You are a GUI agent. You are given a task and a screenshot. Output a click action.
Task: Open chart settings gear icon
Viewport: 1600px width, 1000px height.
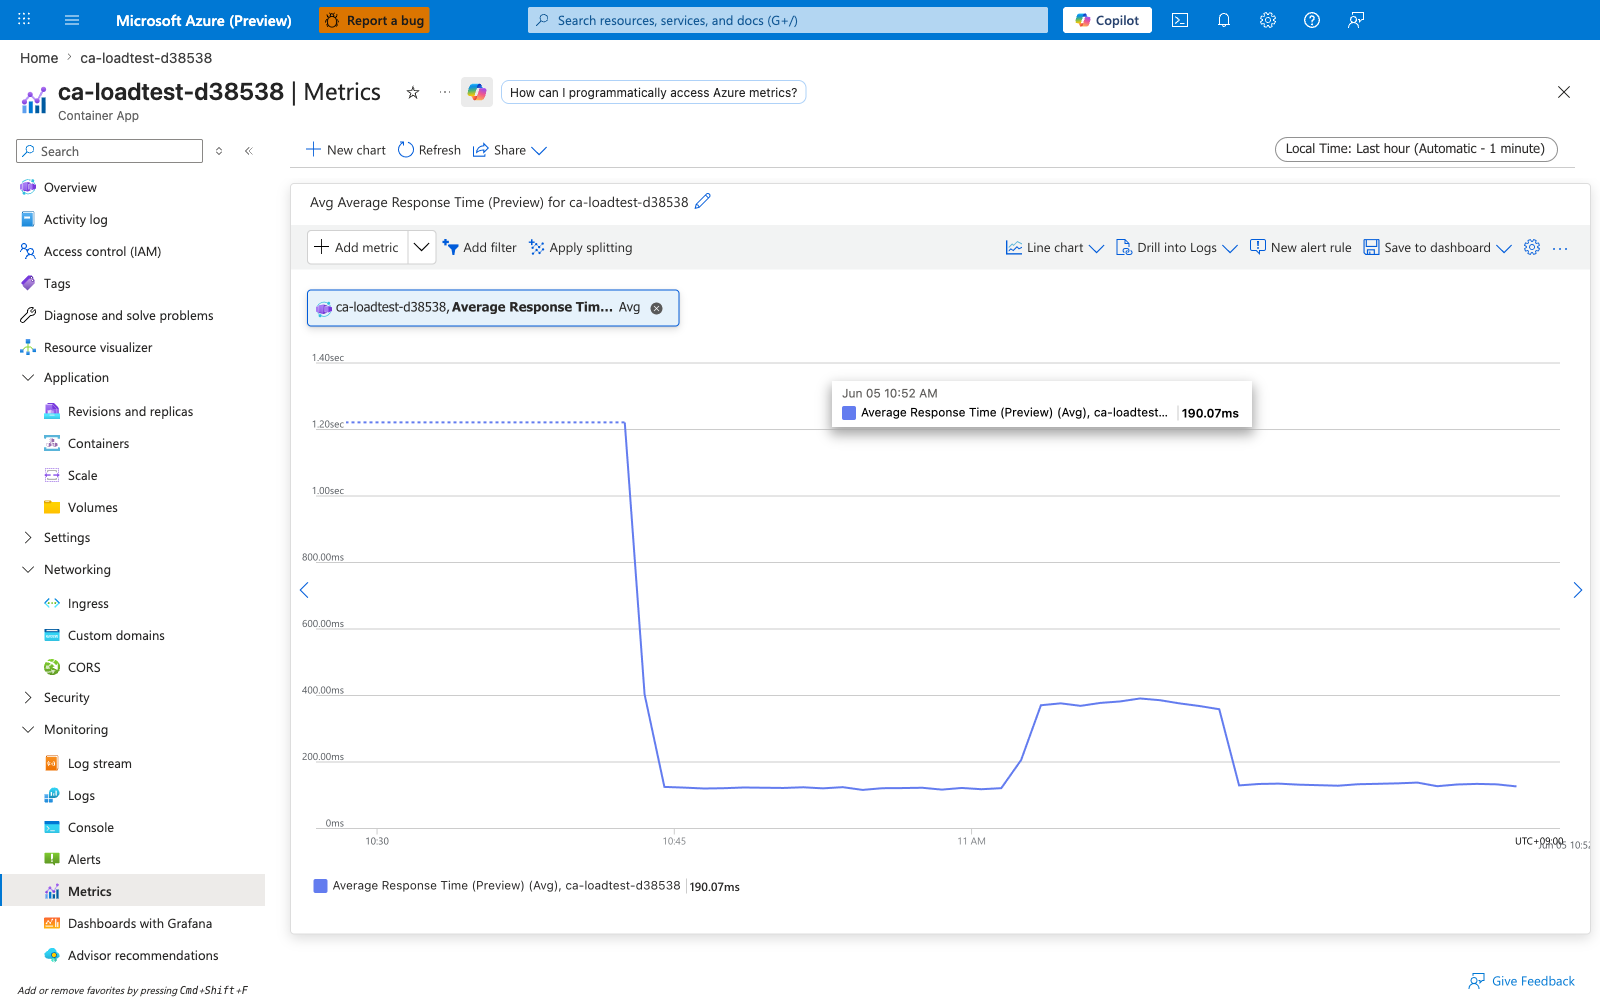1532,247
